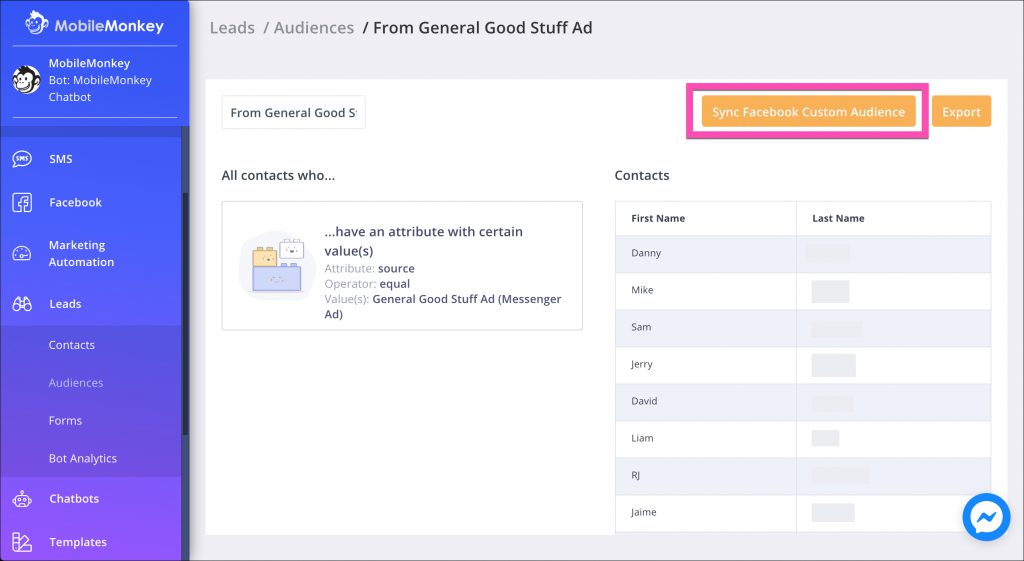Open Forms in the sidebar

coord(65,421)
